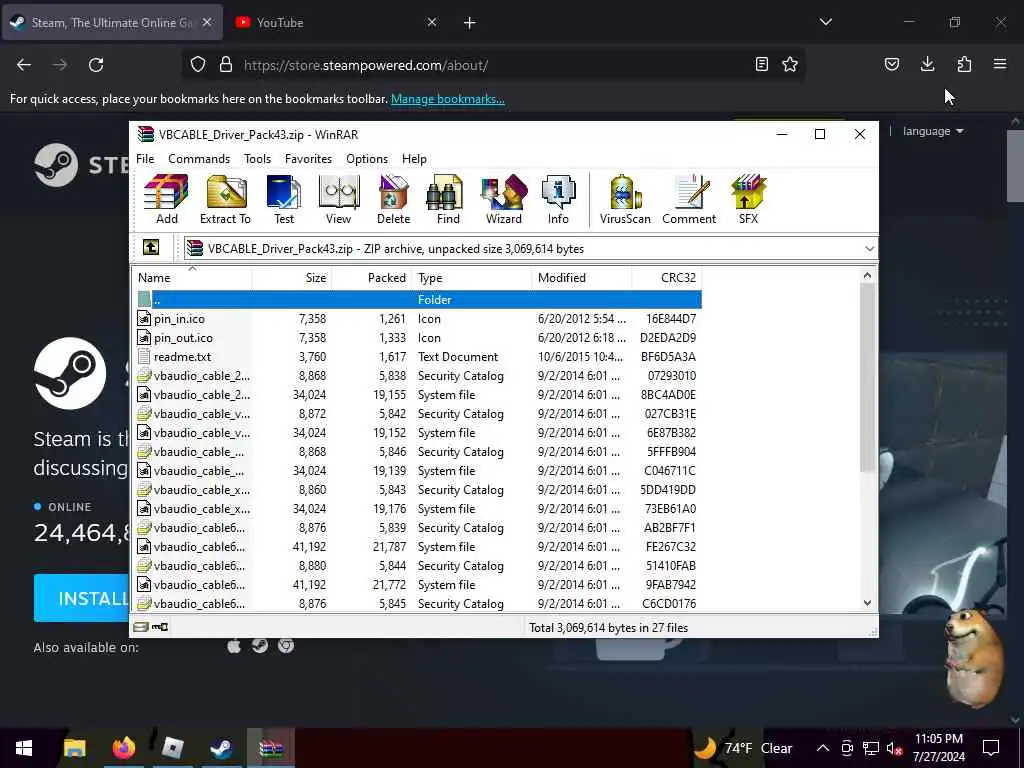Open the Options menu
1024x768 pixels.
tap(367, 159)
